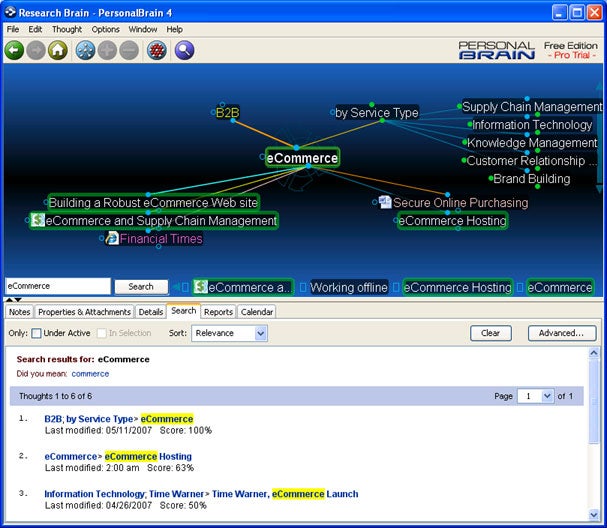
Task: Open the File menu
Action: point(13,29)
